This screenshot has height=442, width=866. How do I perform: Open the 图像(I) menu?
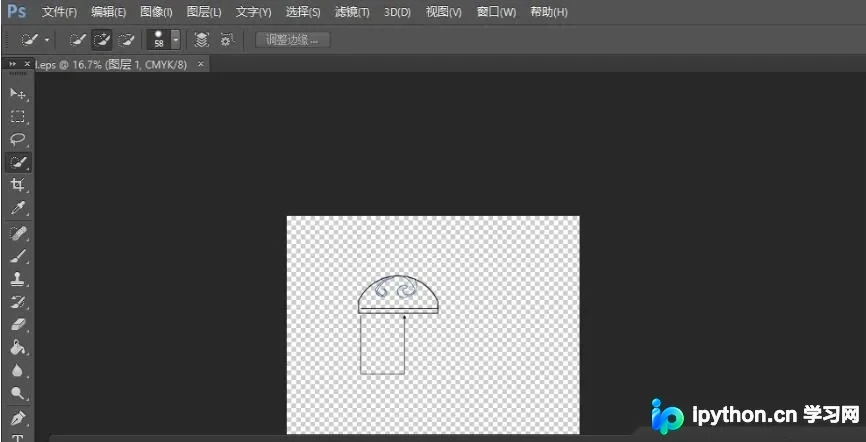[x=156, y=12]
